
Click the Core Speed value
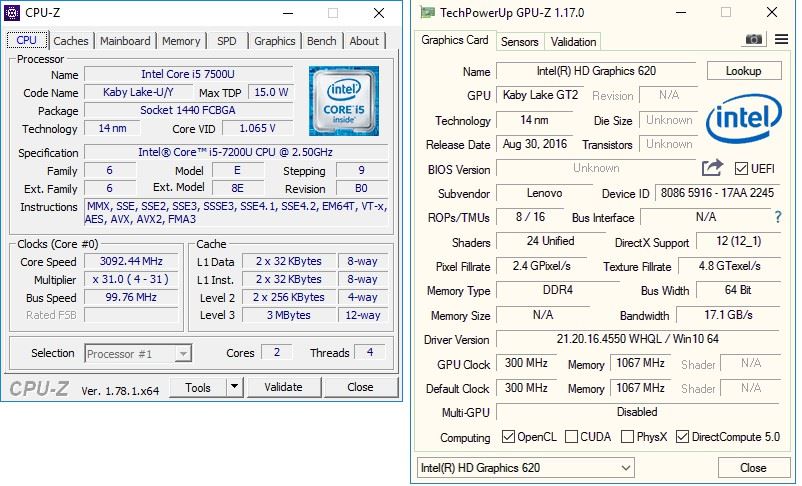pyautogui.click(x=131, y=261)
